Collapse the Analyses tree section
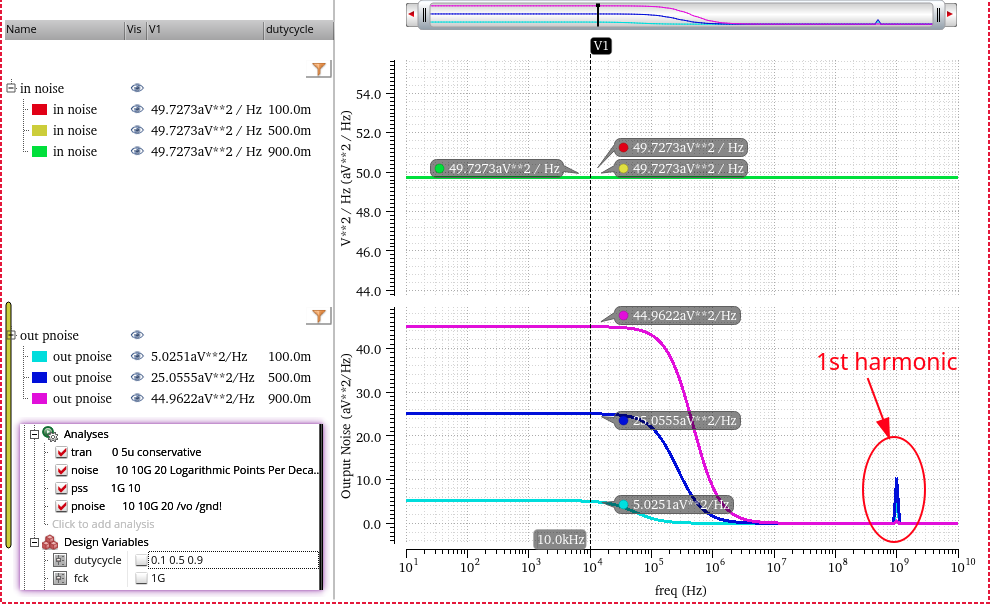The image size is (991, 605). pyautogui.click(x=35, y=434)
